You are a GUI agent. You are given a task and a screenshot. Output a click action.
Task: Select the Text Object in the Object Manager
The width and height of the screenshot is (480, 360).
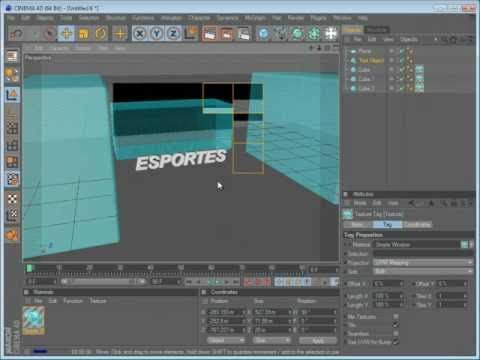371,60
